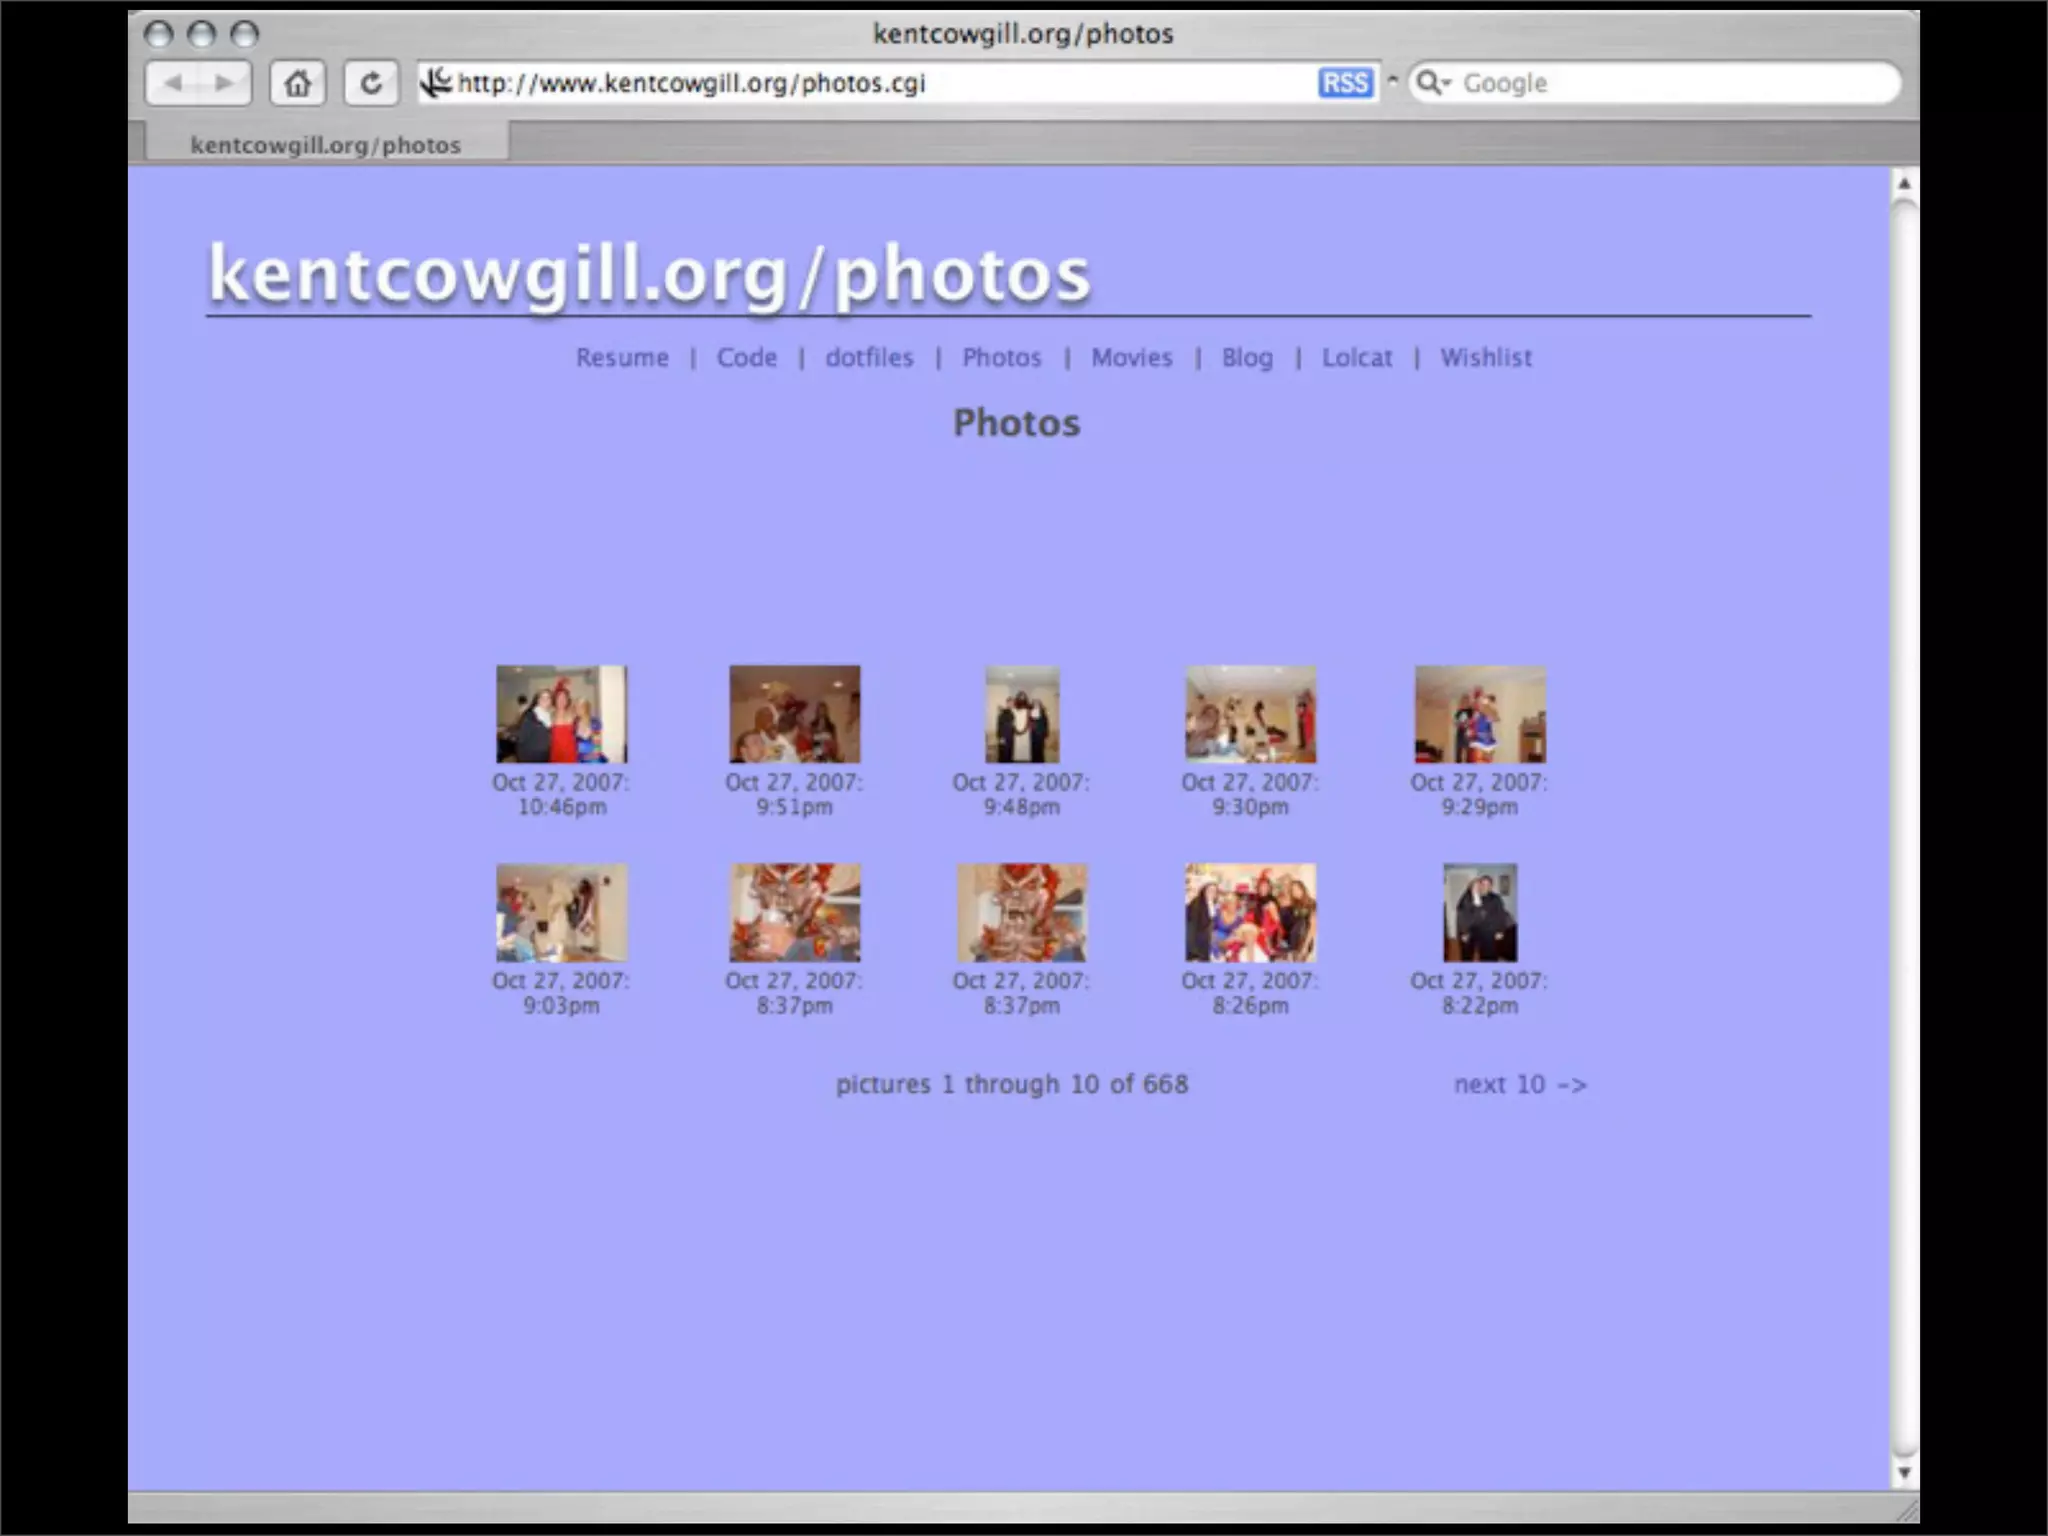The width and height of the screenshot is (2048, 1536).
Task: Open the Blog navigation link
Action: pos(1247,357)
